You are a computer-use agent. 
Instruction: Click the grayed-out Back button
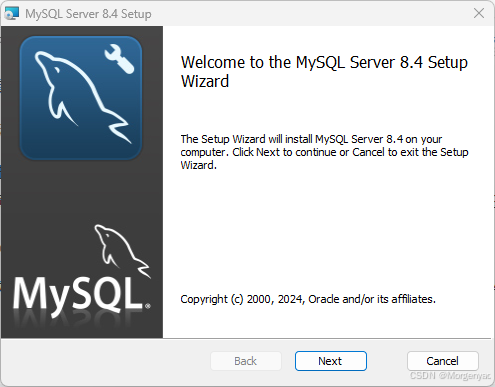pyautogui.click(x=246, y=361)
